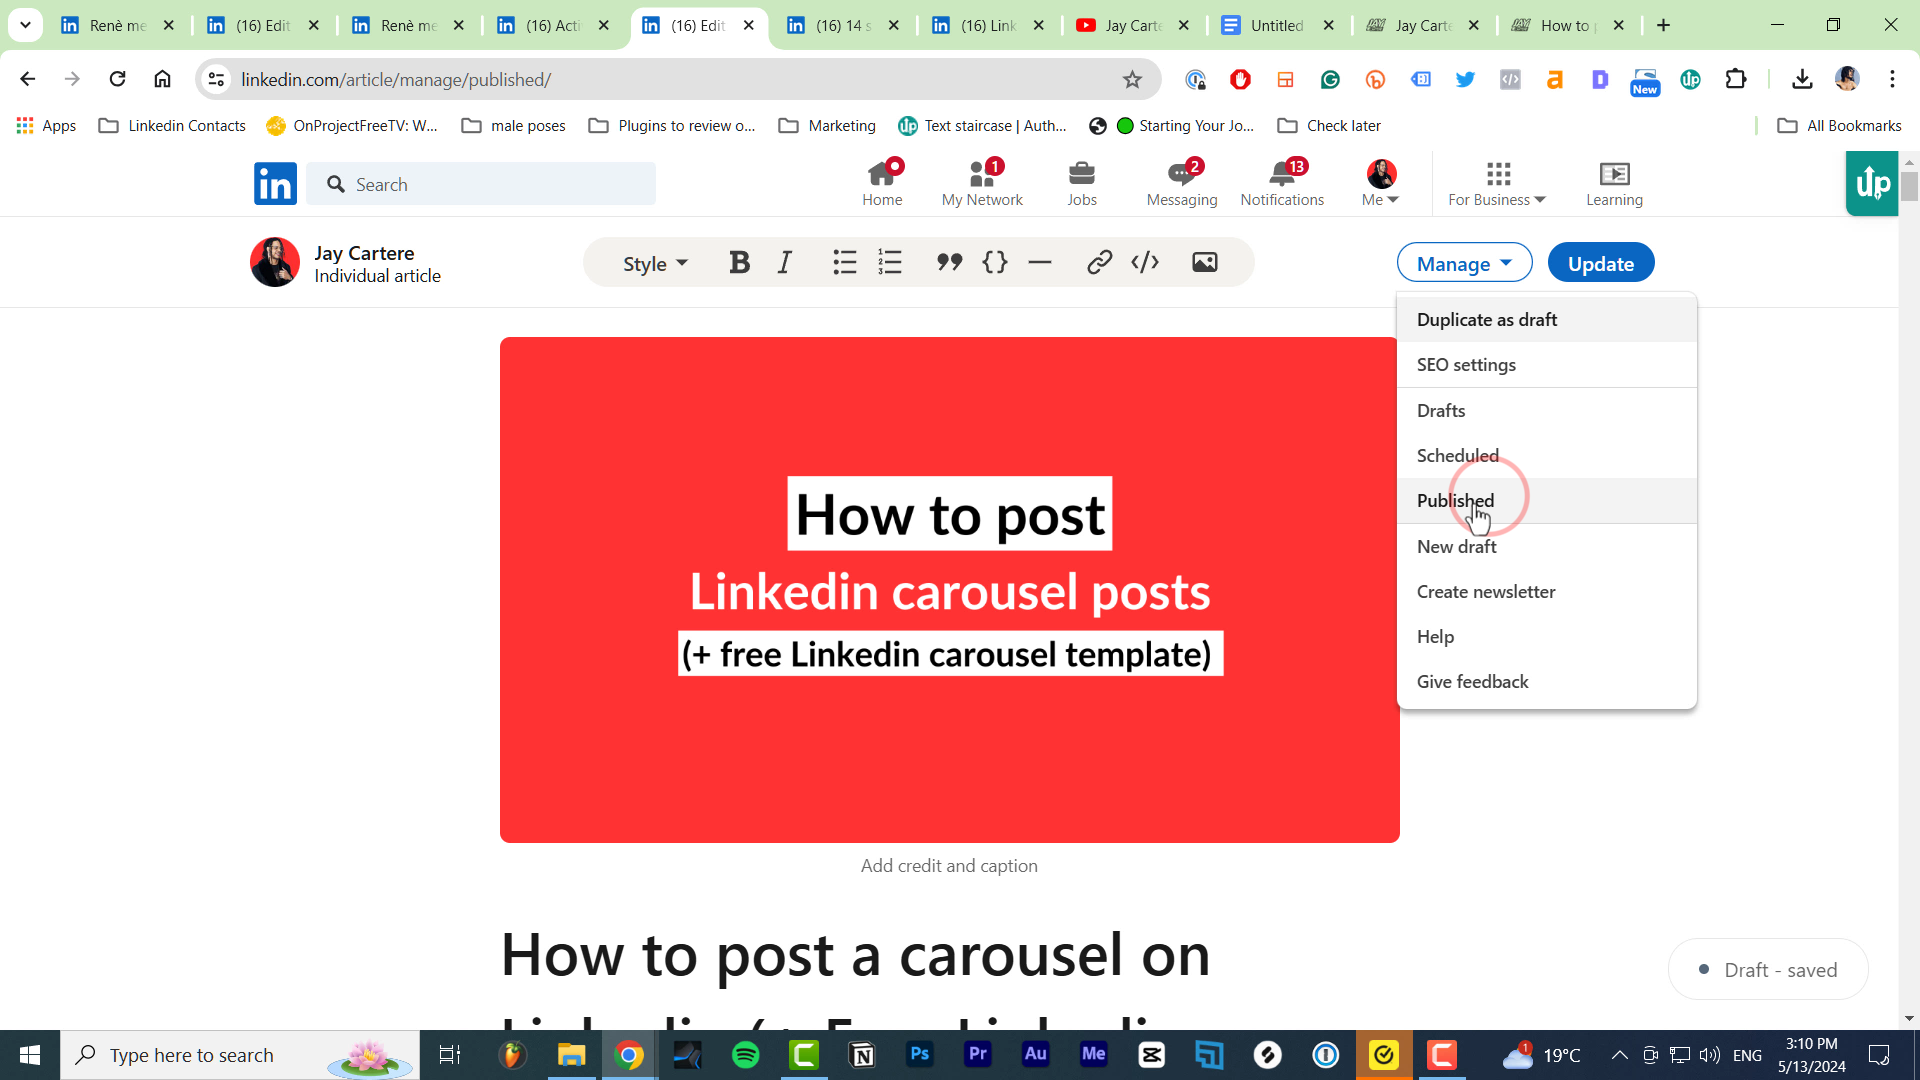1920x1080 pixels.
Task: Insert a numbered list
Action: pos(890,262)
